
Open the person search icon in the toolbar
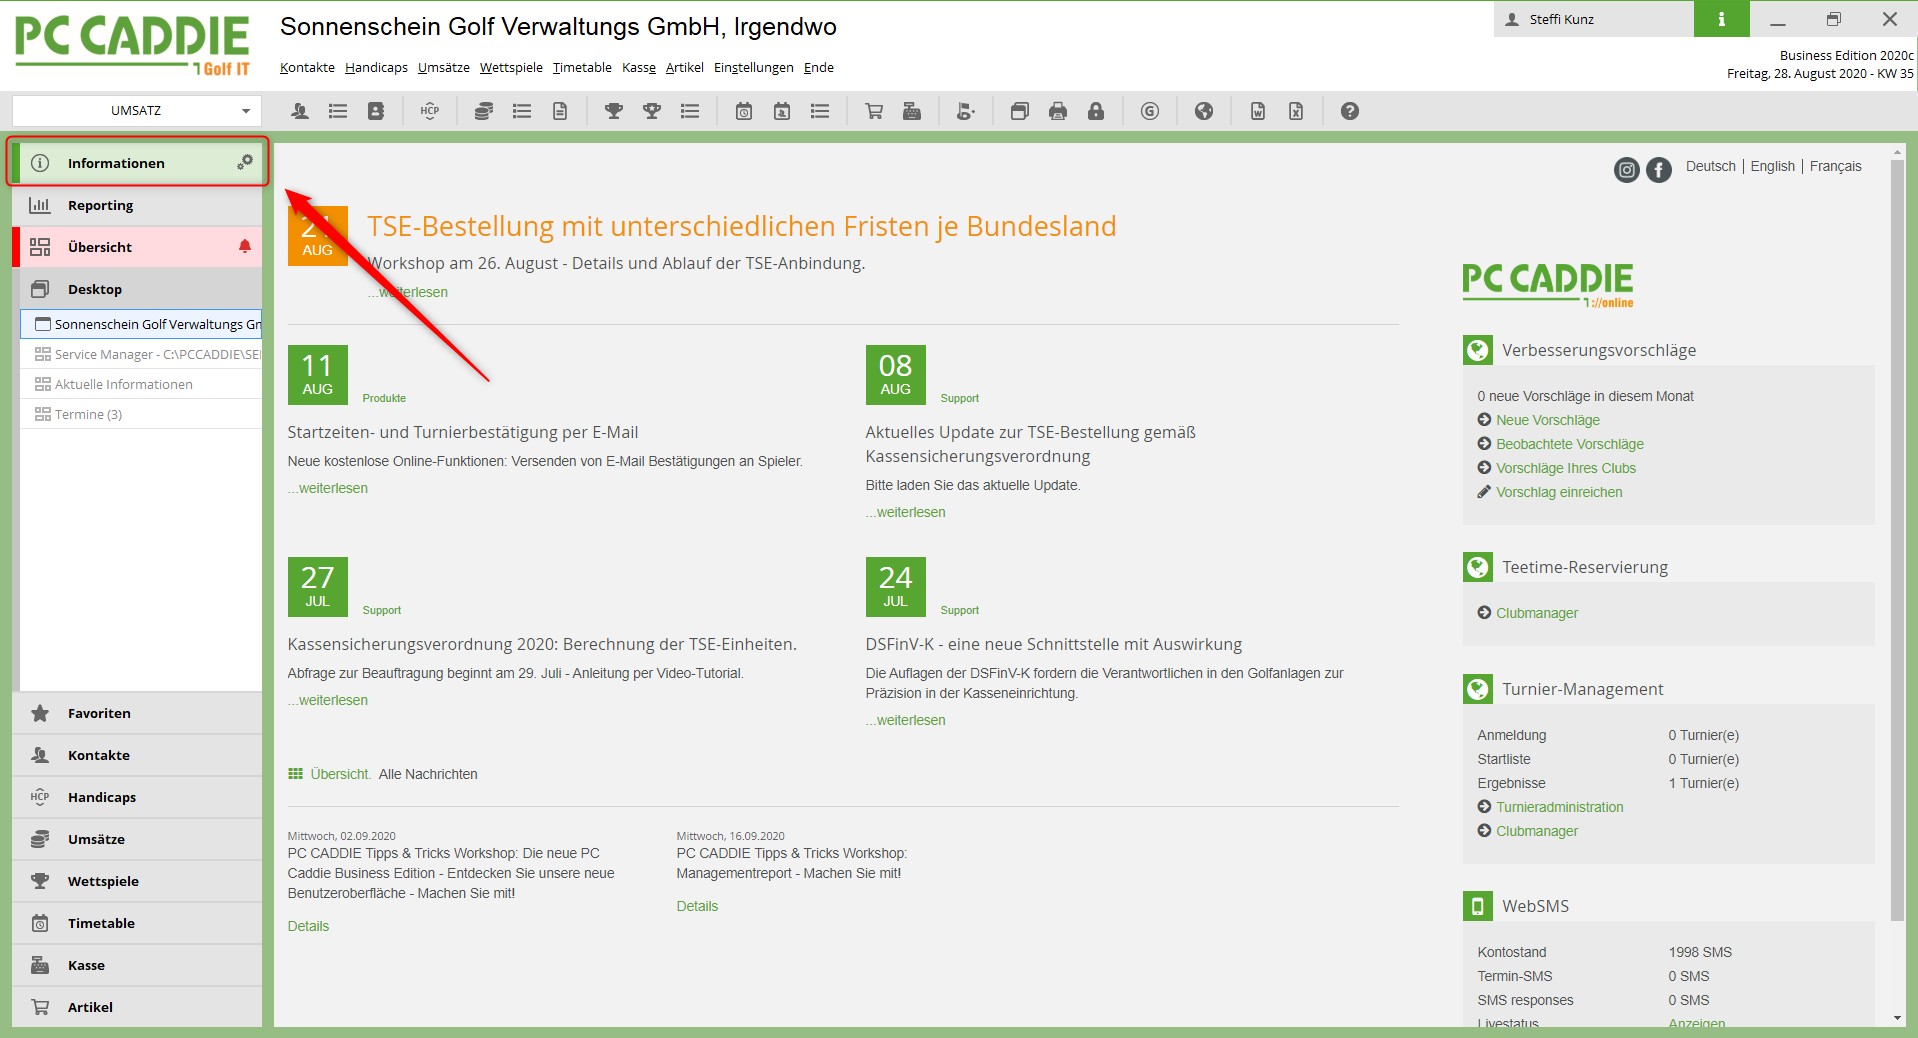coord(300,111)
